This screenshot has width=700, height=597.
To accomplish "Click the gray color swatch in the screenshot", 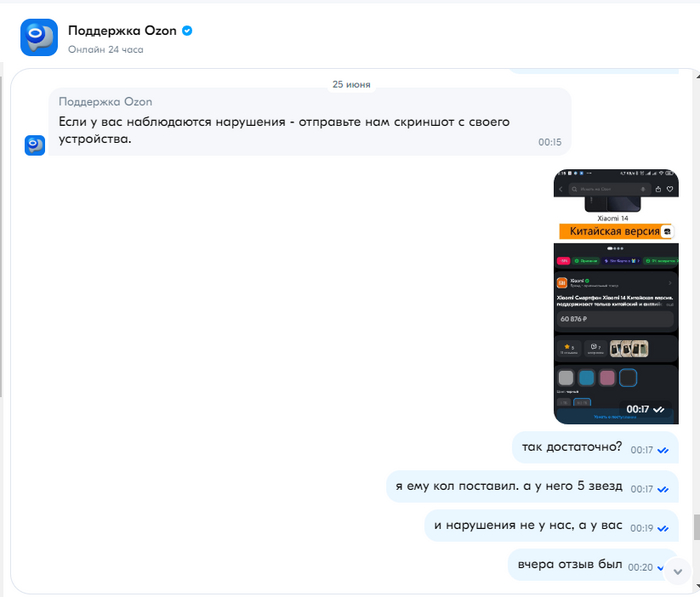I will [x=566, y=378].
